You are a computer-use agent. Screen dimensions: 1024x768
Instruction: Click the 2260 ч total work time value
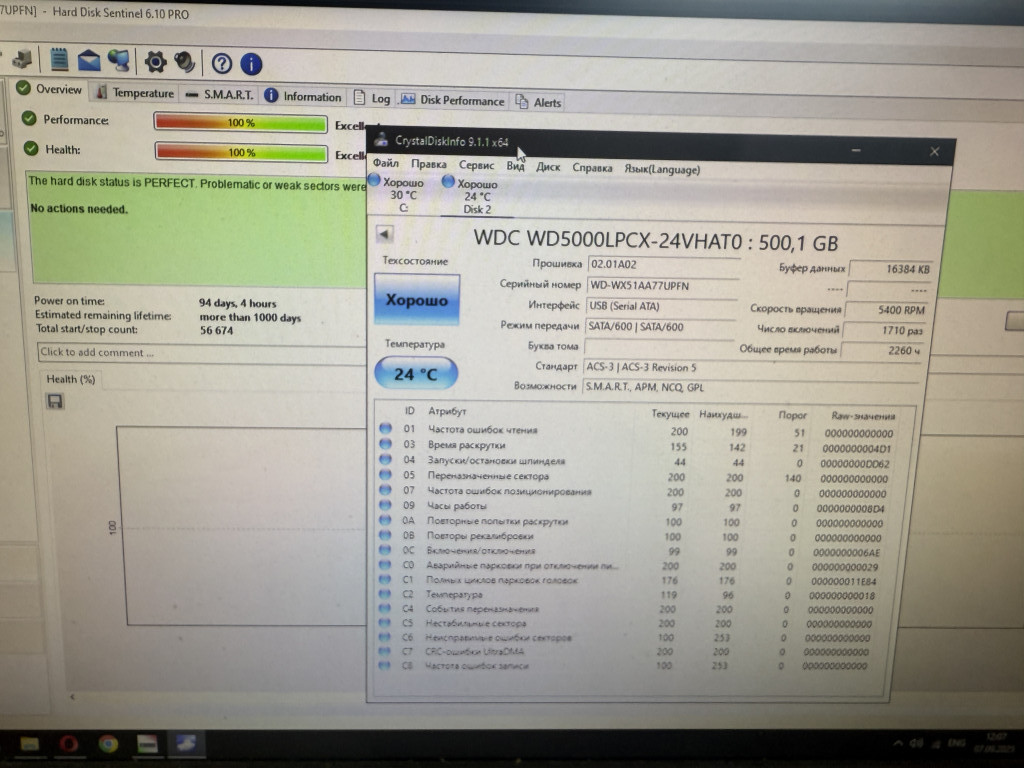(882, 351)
